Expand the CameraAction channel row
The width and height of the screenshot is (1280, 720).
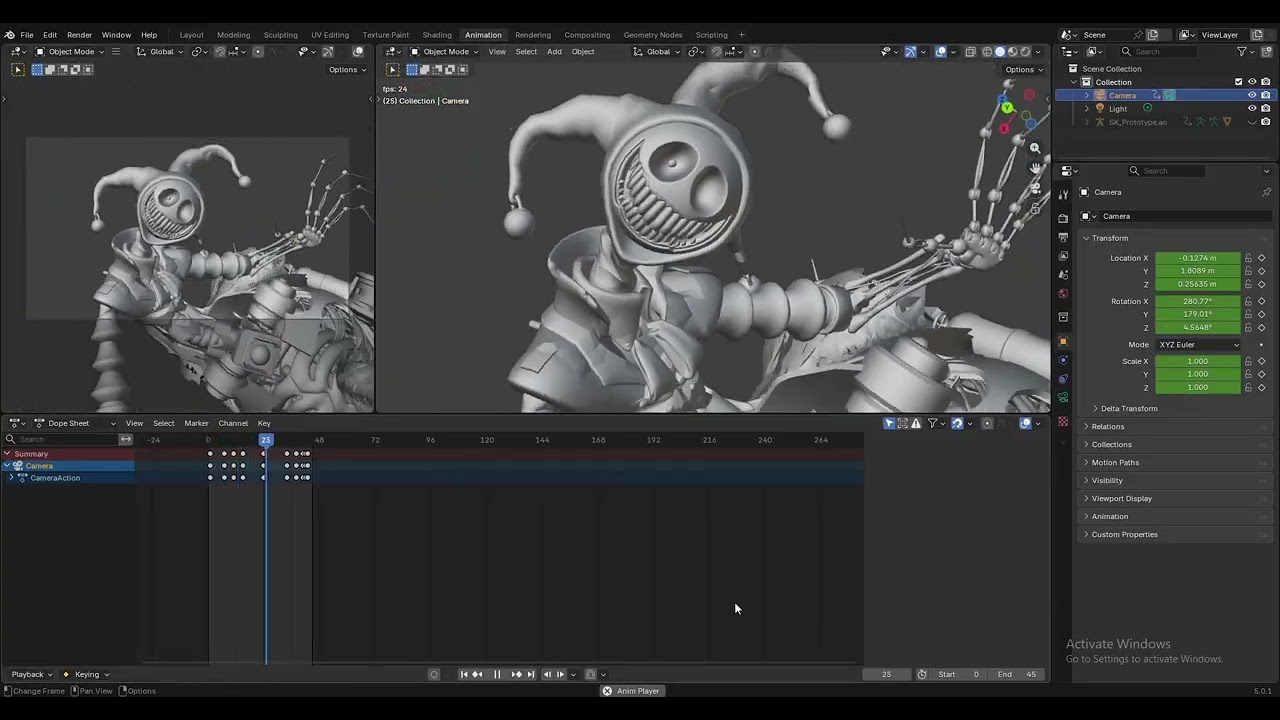click(x=11, y=478)
